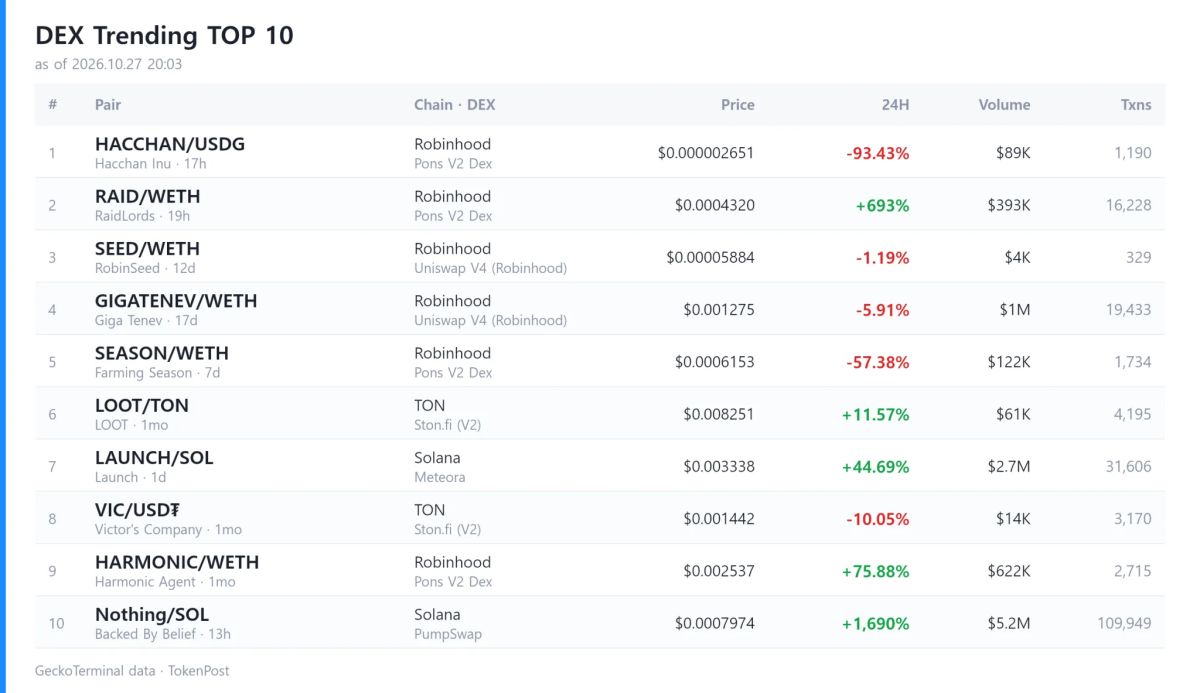Click the 'Harmonic Agent · 1mo' subtitle

165,581
